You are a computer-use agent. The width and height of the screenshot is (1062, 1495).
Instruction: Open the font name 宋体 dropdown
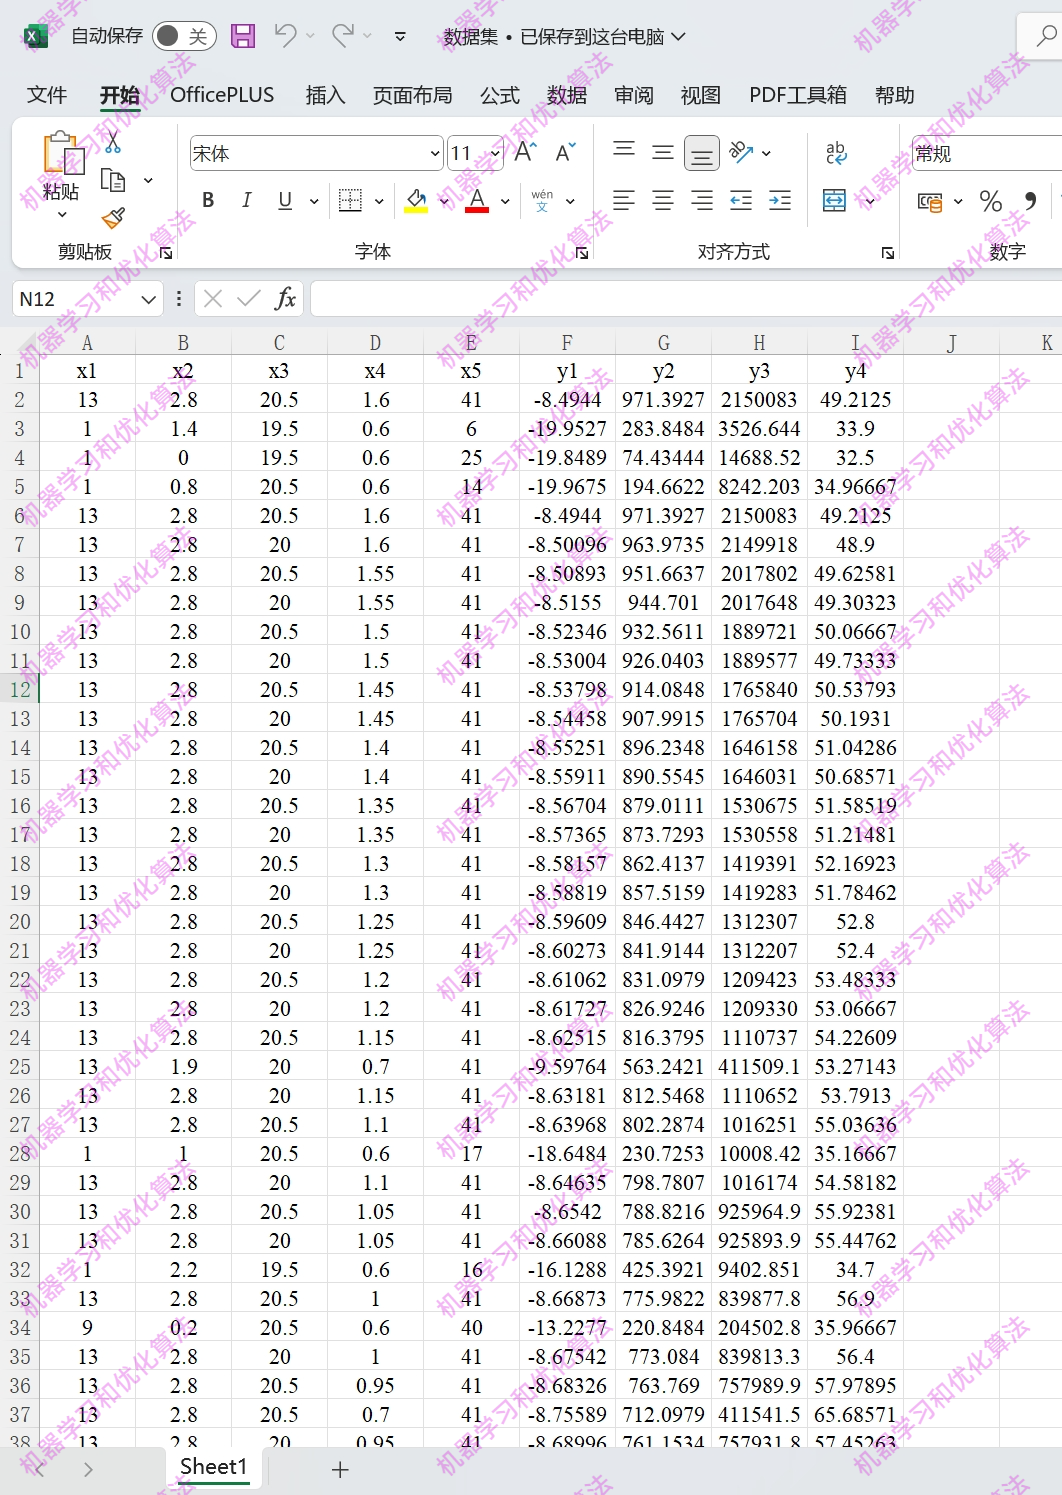point(435,153)
